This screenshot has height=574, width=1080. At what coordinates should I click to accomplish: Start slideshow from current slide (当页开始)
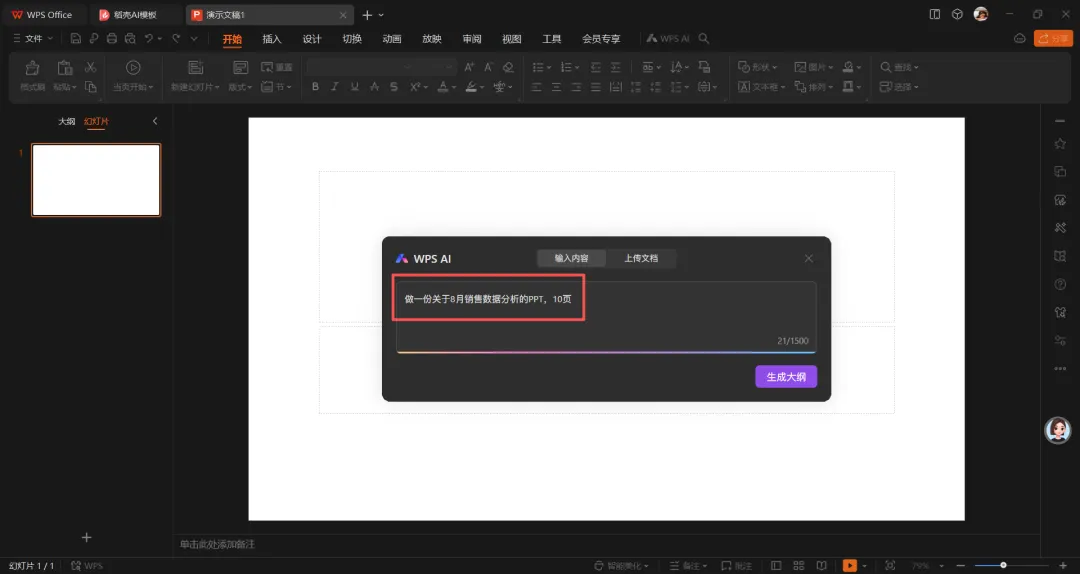point(133,76)
